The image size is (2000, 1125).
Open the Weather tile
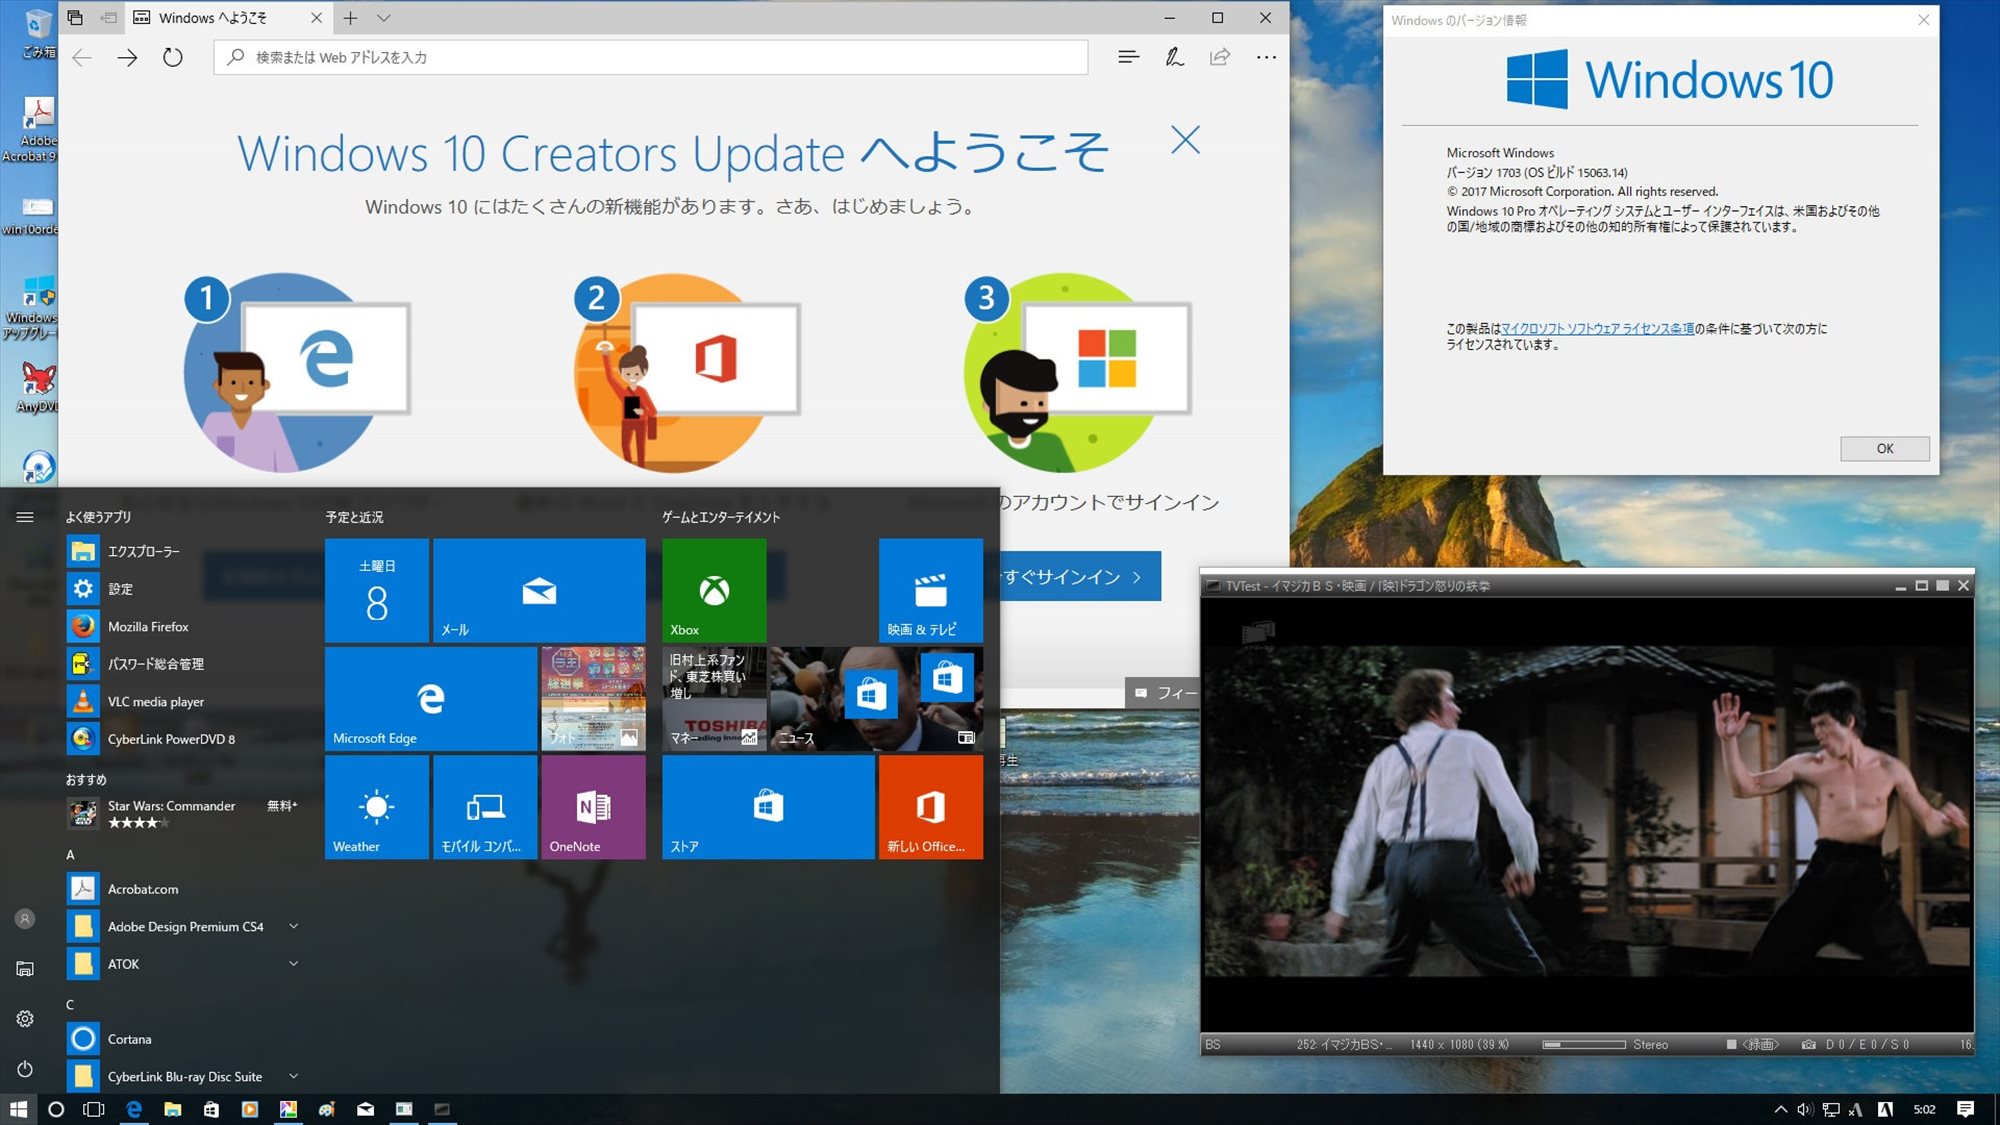coord(376,807)
